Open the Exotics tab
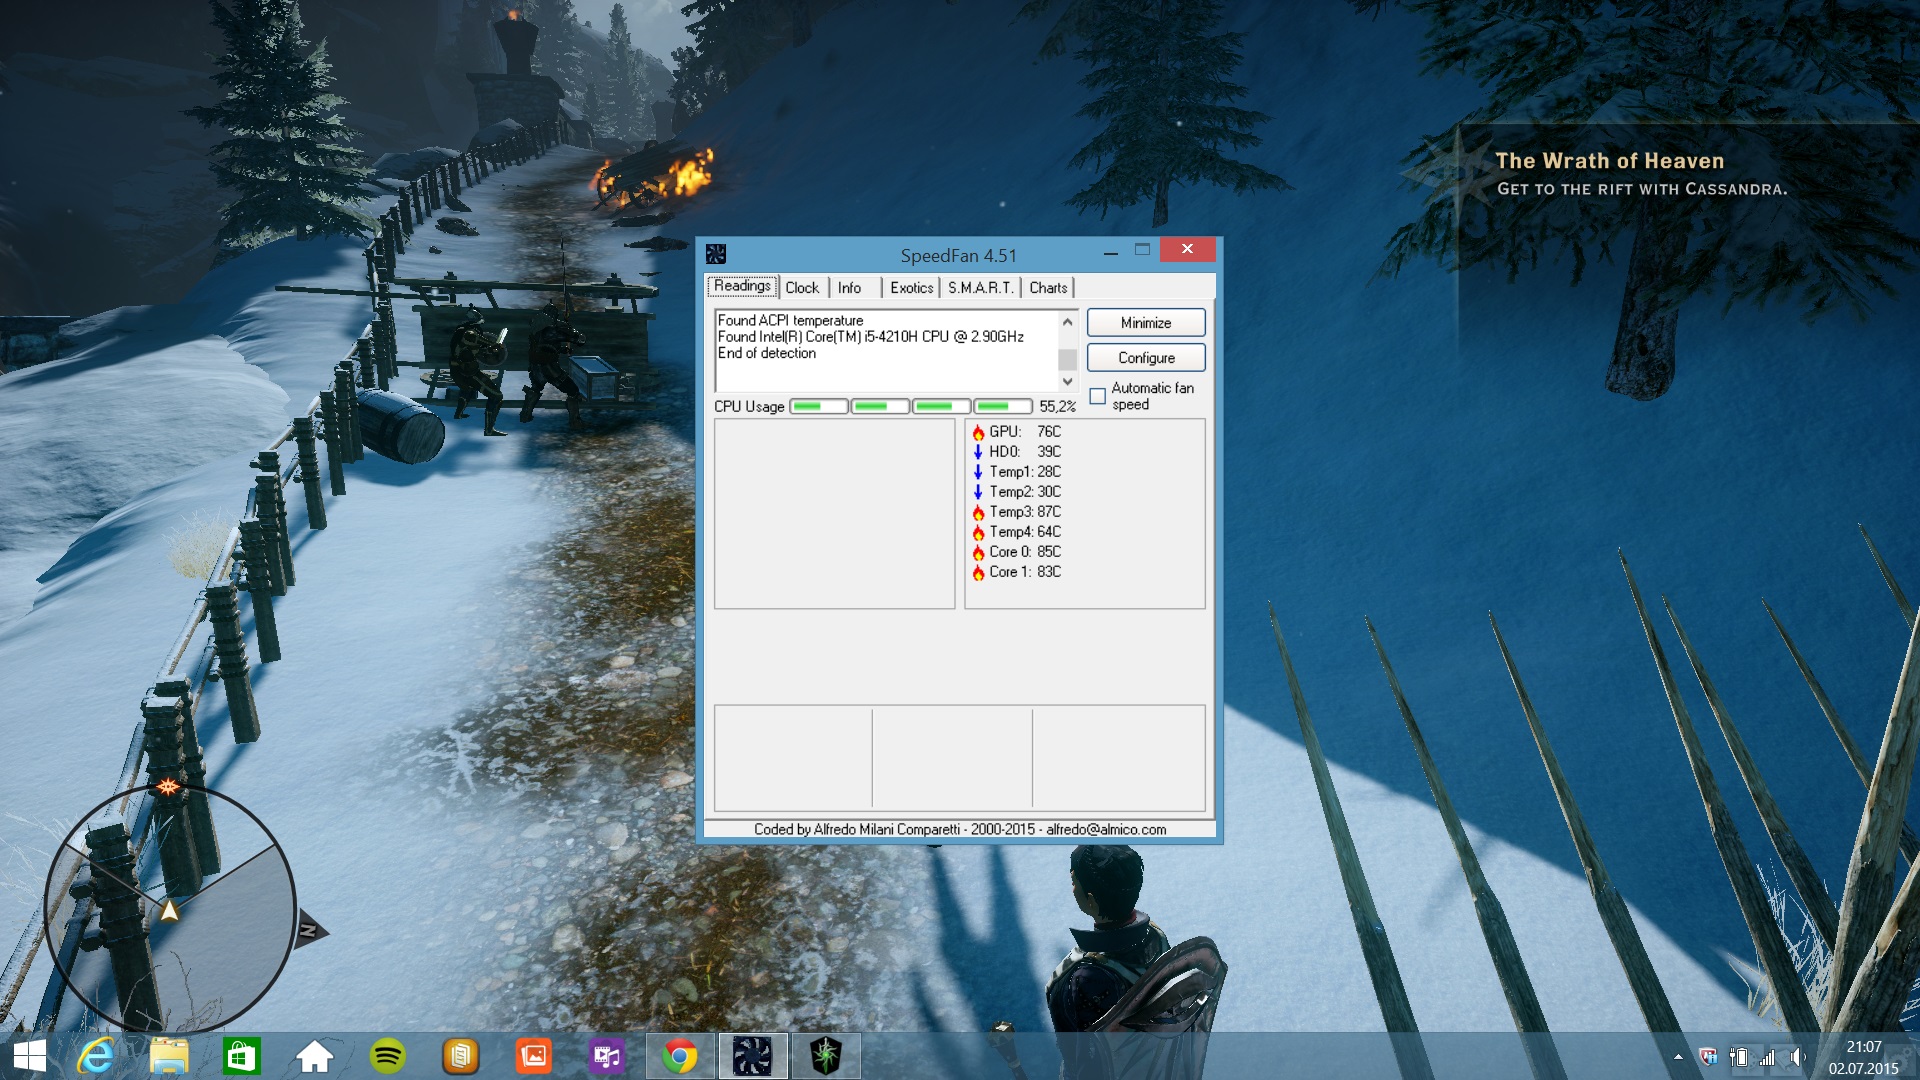This screenshot has height=1080, width=1920. (x=911, y=288)
